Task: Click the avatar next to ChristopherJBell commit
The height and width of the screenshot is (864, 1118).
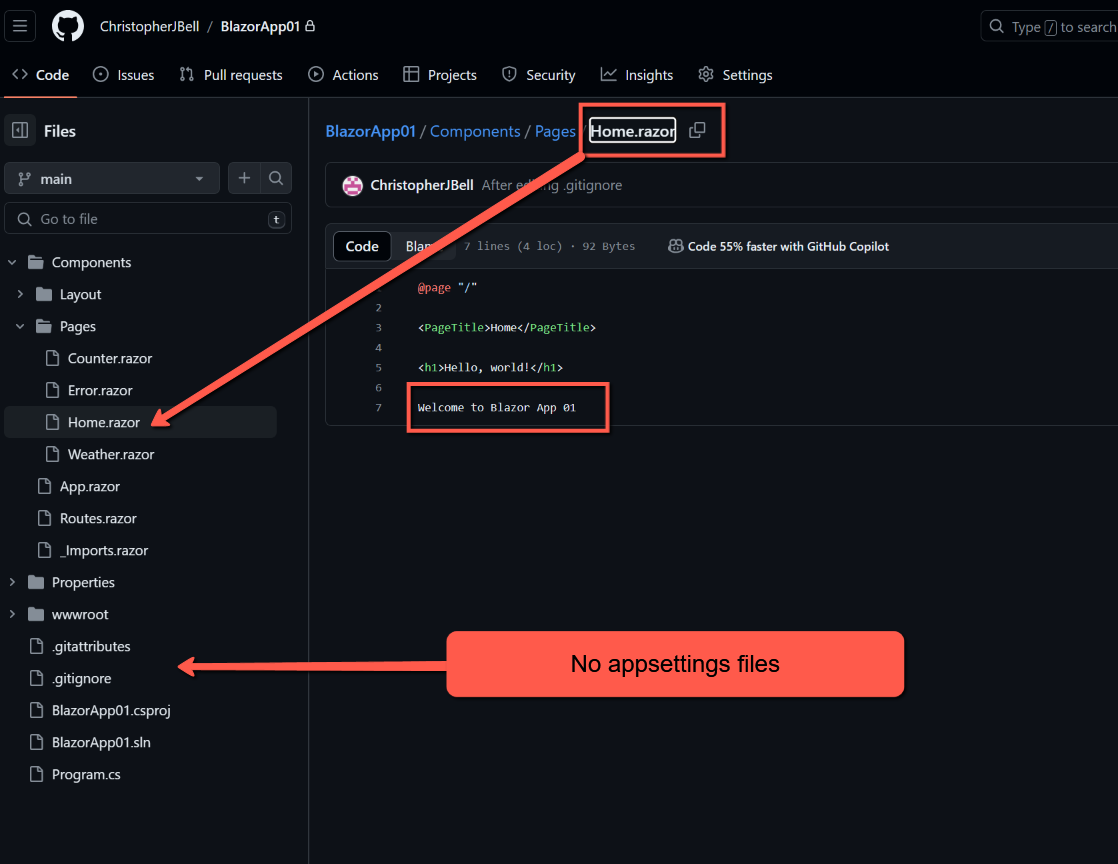Action: pos(352,185)
